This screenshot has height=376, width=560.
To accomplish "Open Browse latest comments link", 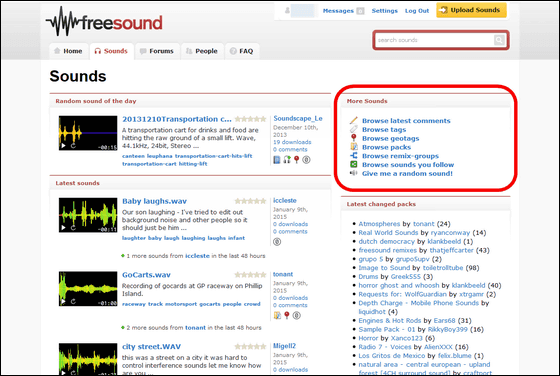I will click(406, 121).
